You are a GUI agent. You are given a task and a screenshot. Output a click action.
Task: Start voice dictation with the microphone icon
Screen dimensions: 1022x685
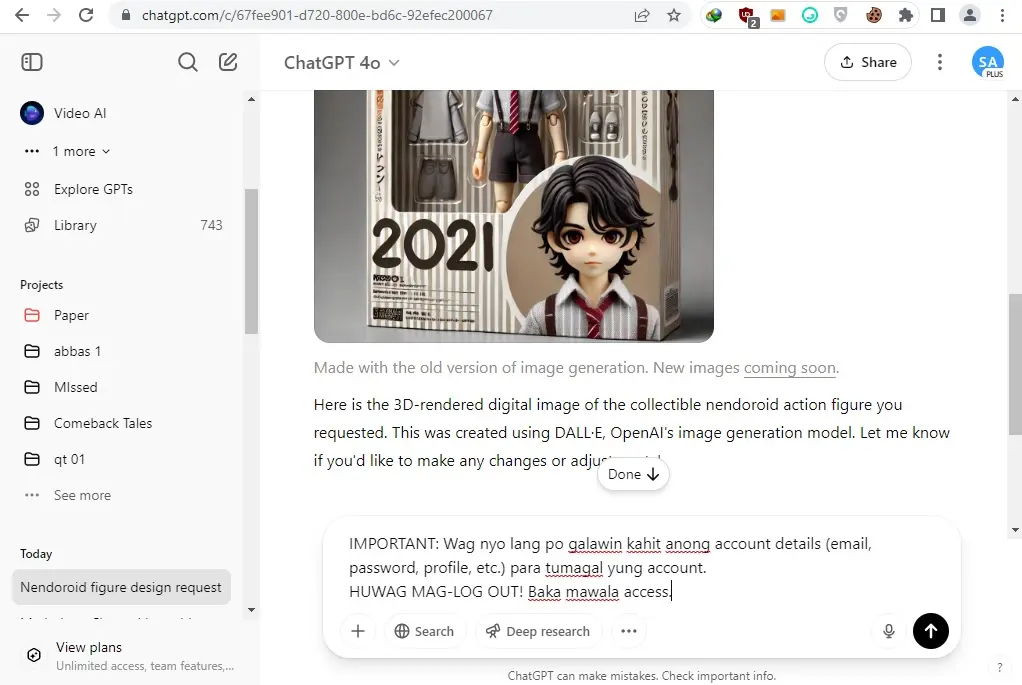888,631
